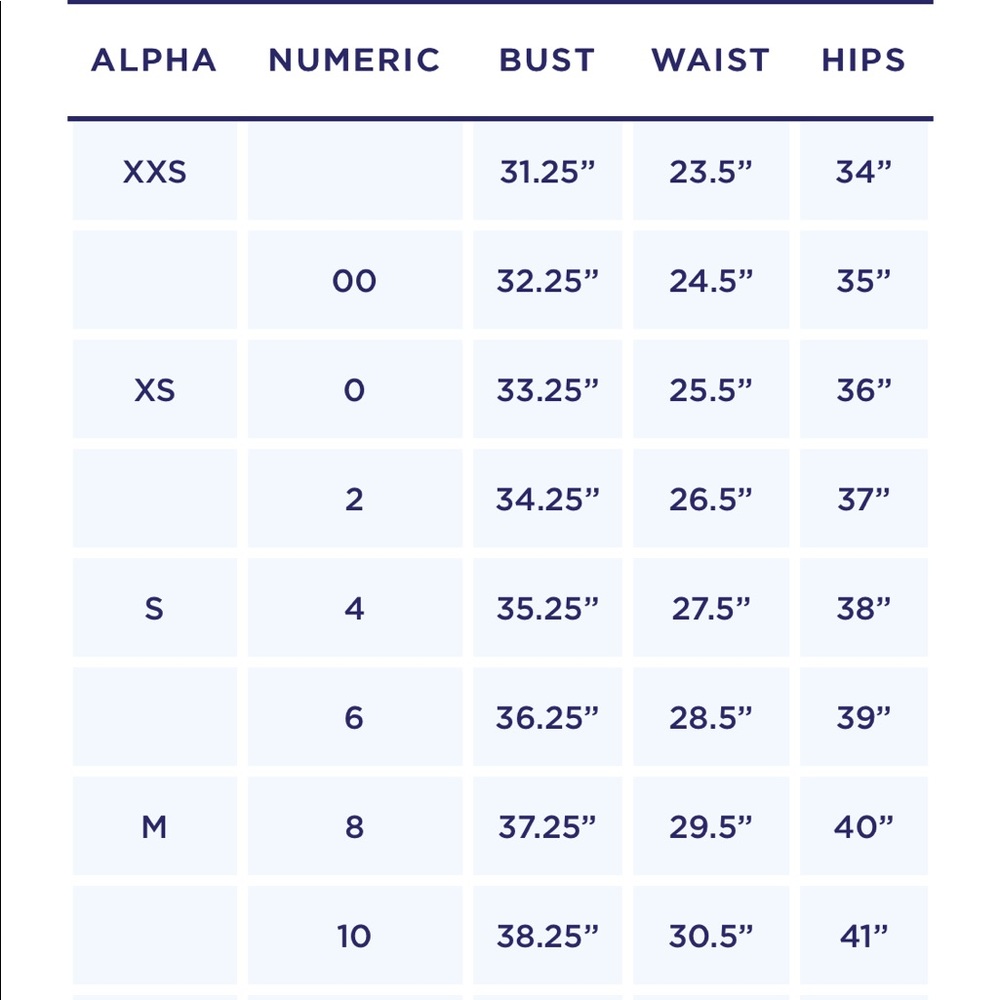Select the M alpha size cell
The width and height of the screenshot is (1000, 1000).
click(x=155, y=827)
